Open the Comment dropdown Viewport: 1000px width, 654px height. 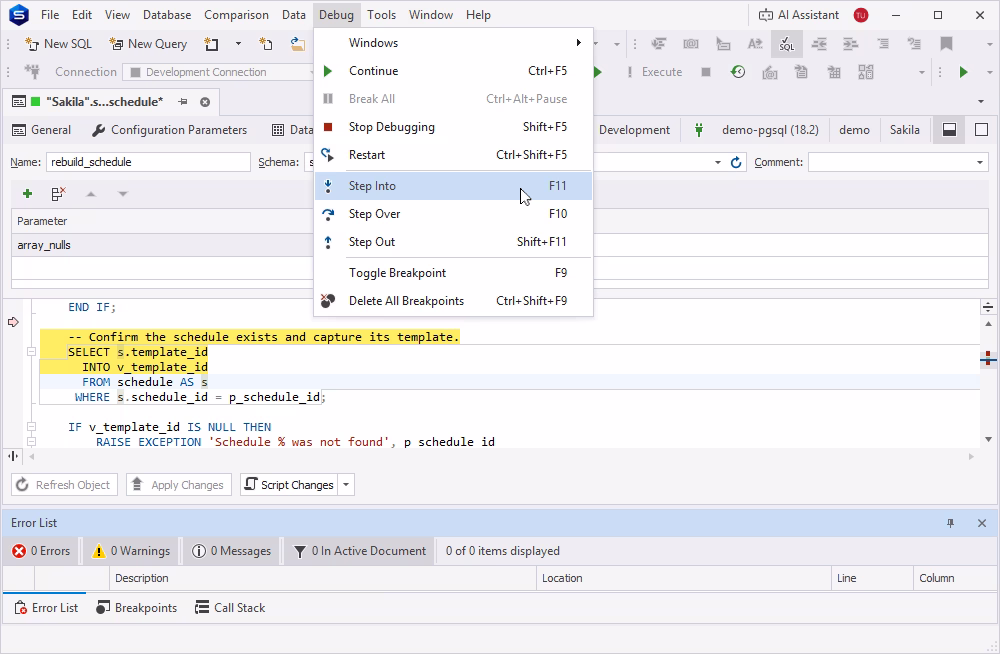[x=980, y=163]
